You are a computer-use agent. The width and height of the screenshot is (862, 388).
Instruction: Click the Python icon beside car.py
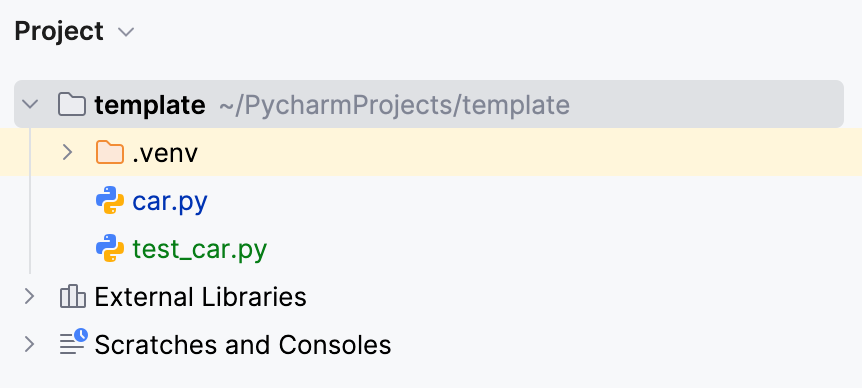(109, 200)
